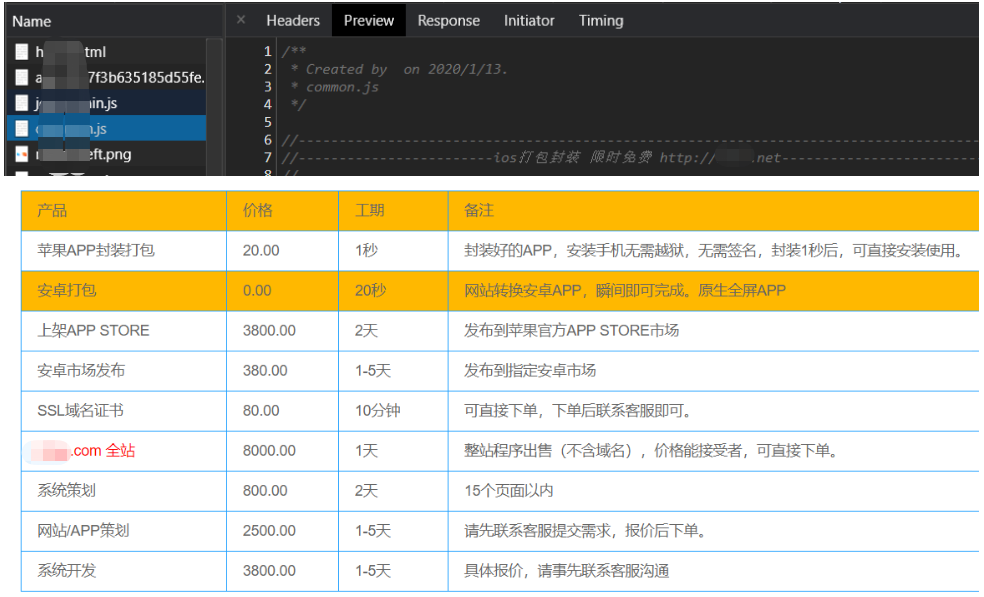Screen dimensions: 984x597
Task: Click the common.js comment line
Action: tap(335, 87)
